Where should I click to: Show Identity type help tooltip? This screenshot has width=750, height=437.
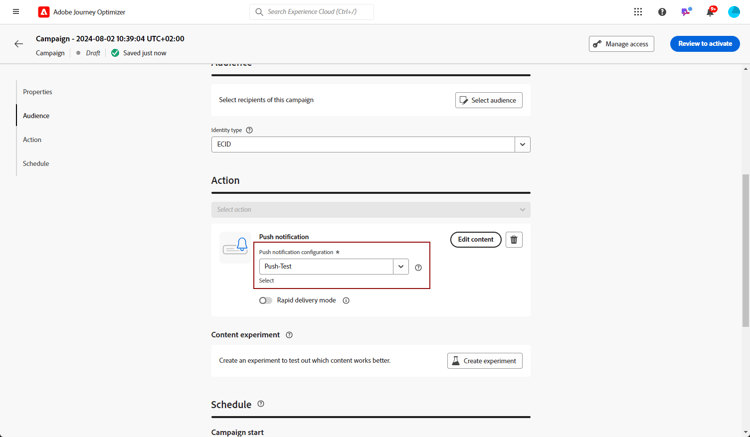pyautogui.click(x=249, y=130)
